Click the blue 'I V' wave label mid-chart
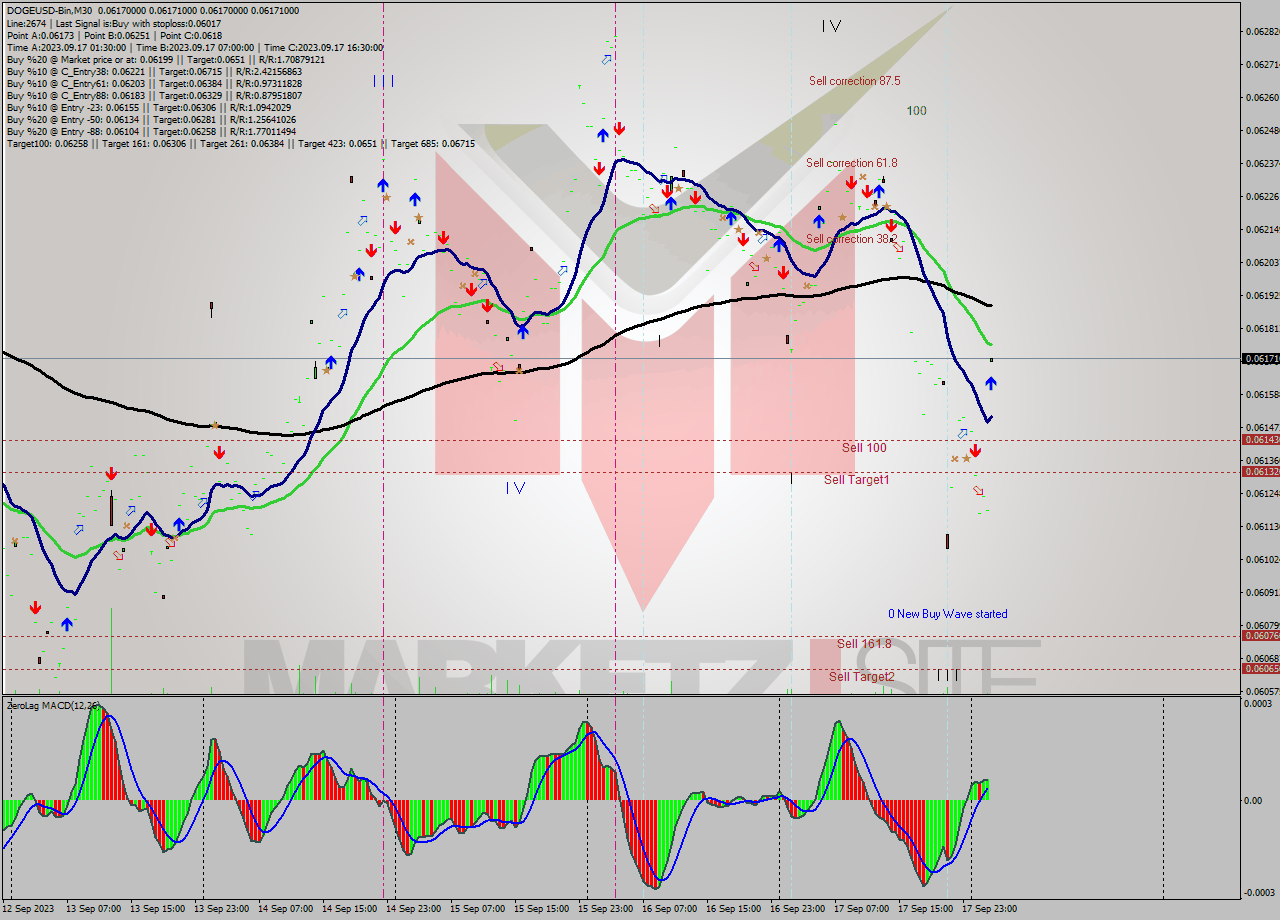The image size is (1280, 920). (x=515, y=488)
